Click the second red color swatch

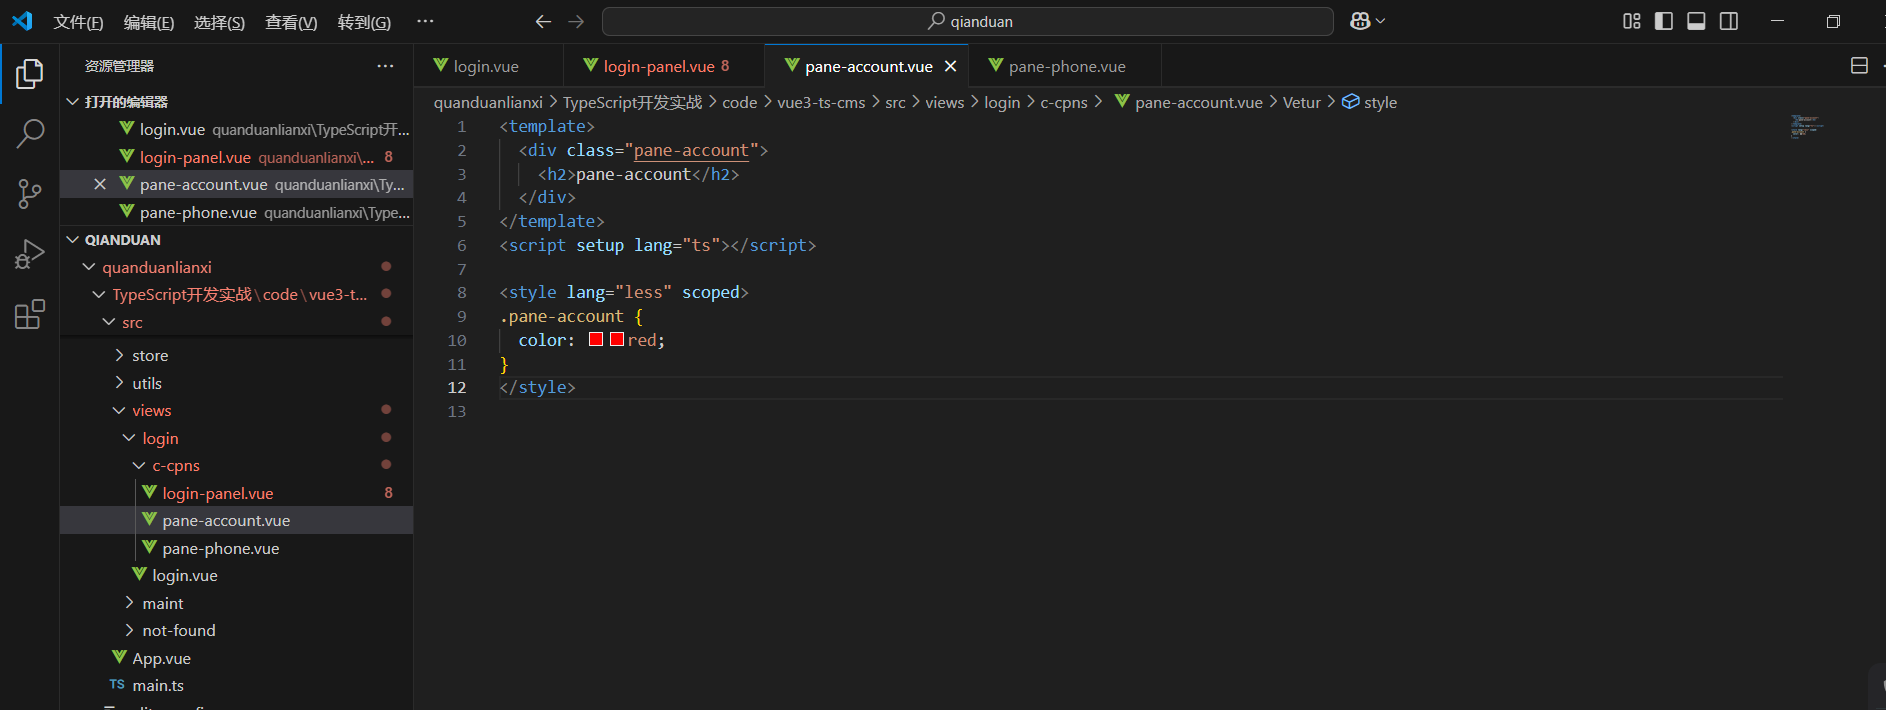click(617, 339)
